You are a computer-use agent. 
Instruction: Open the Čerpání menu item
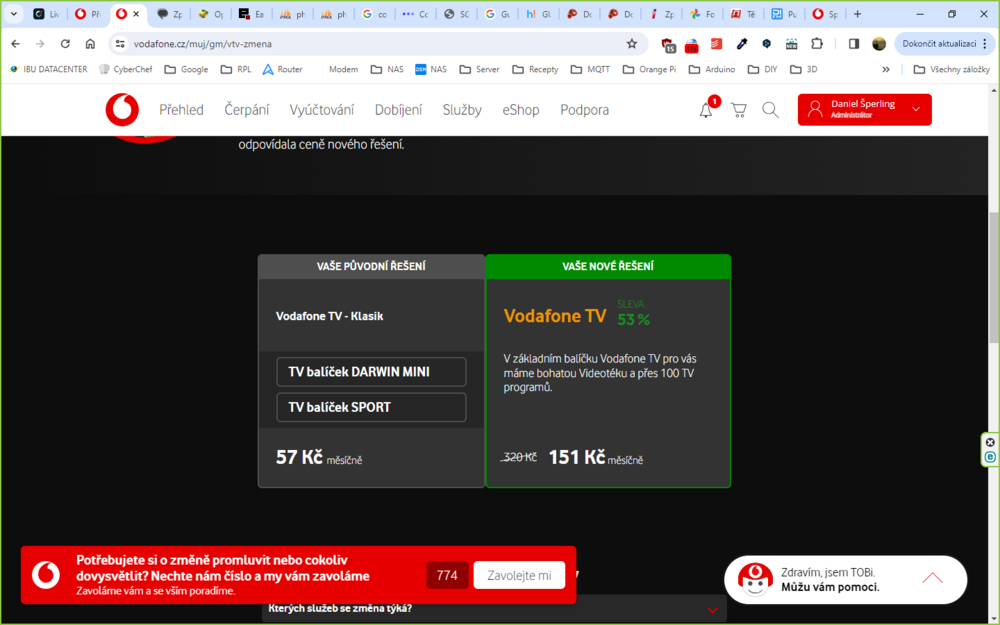coord(247,110)
